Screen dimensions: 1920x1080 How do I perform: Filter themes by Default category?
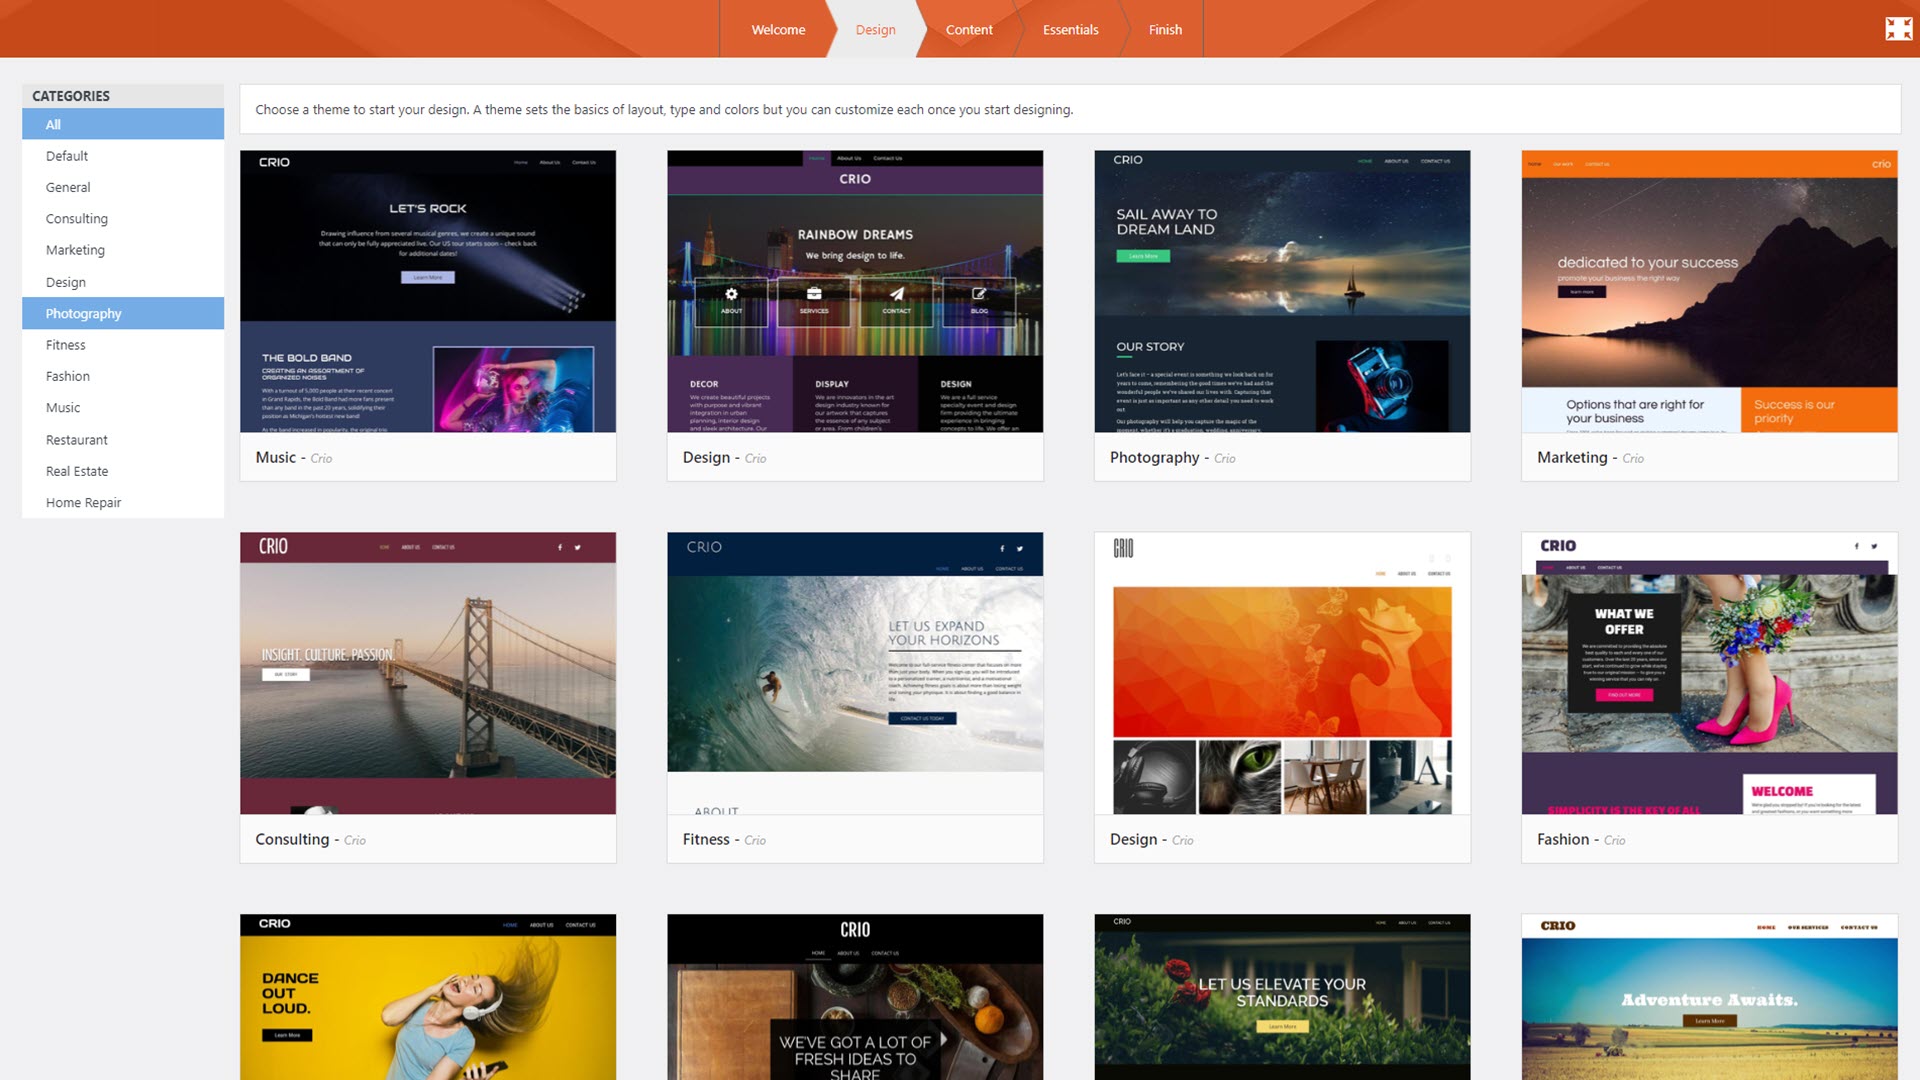tap(123, 156)
